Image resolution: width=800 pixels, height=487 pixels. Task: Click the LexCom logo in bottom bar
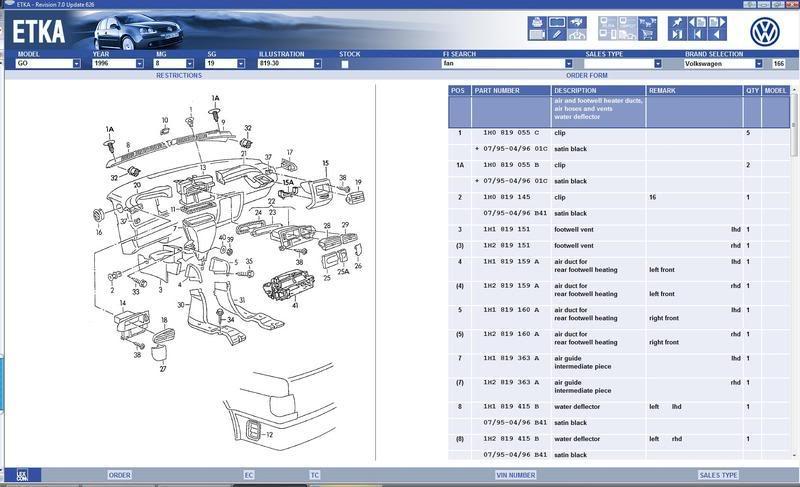point(21,475)
